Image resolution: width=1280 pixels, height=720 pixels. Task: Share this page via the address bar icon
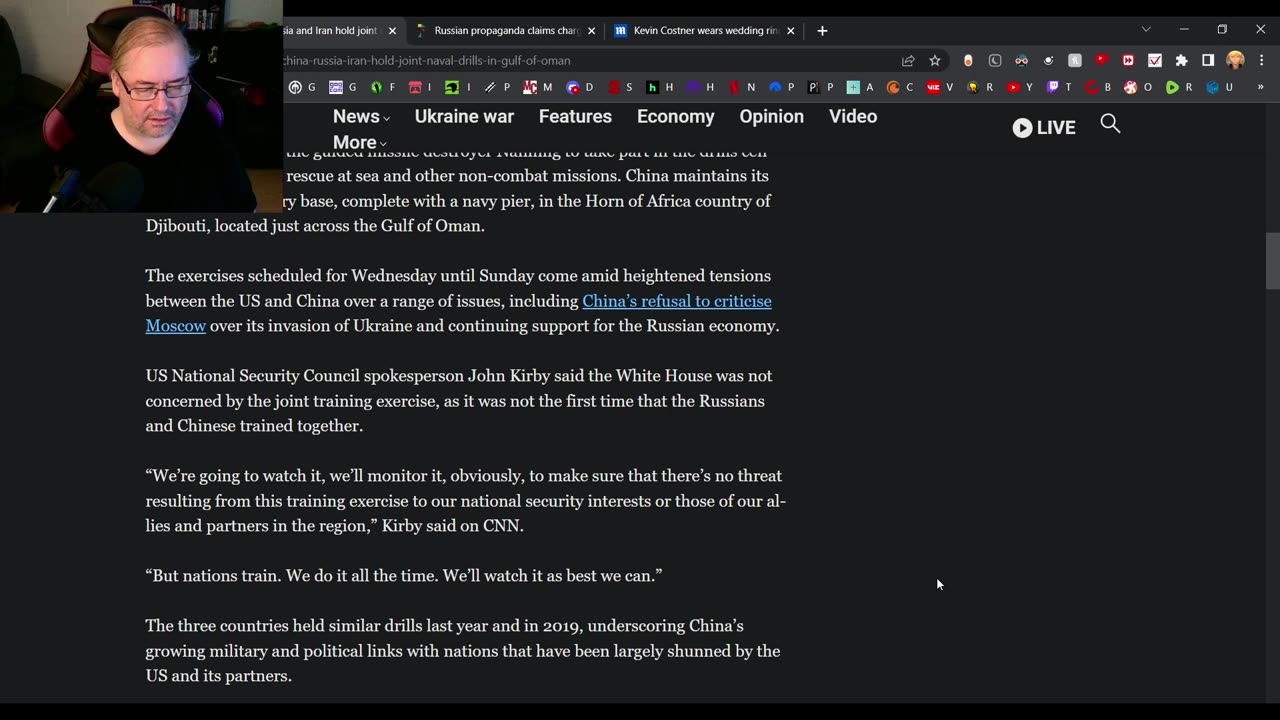click(908, 60)
